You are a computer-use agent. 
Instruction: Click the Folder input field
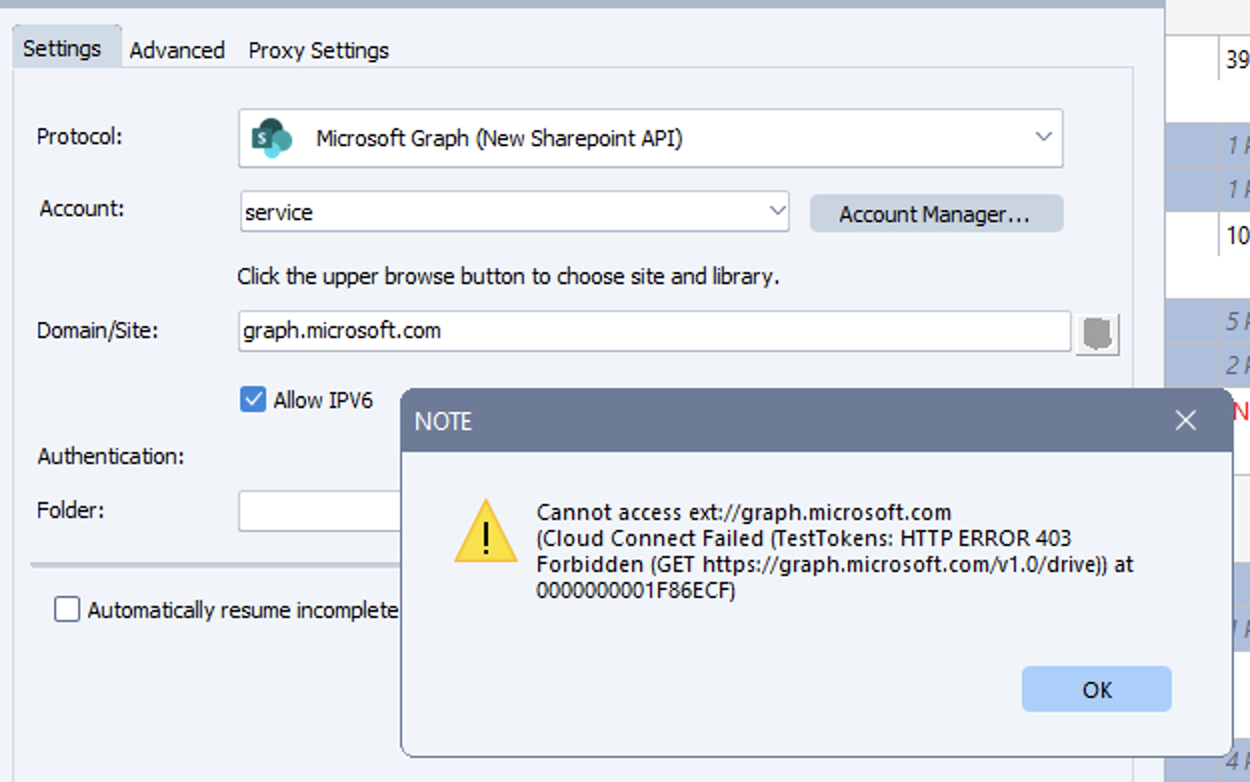320,511
